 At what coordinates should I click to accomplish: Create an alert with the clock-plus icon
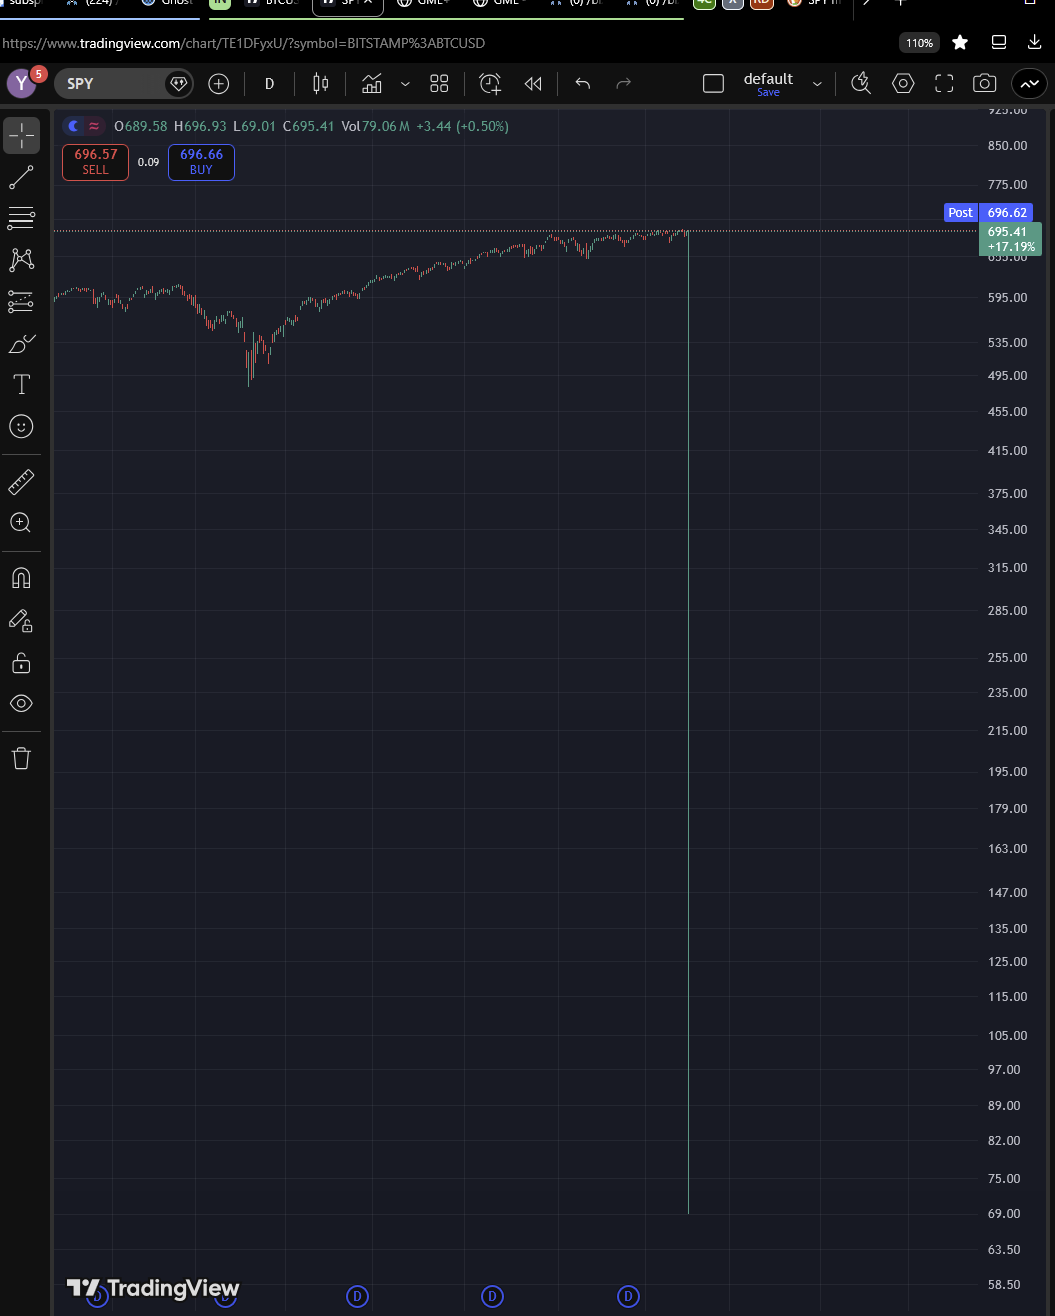point(490,84)
